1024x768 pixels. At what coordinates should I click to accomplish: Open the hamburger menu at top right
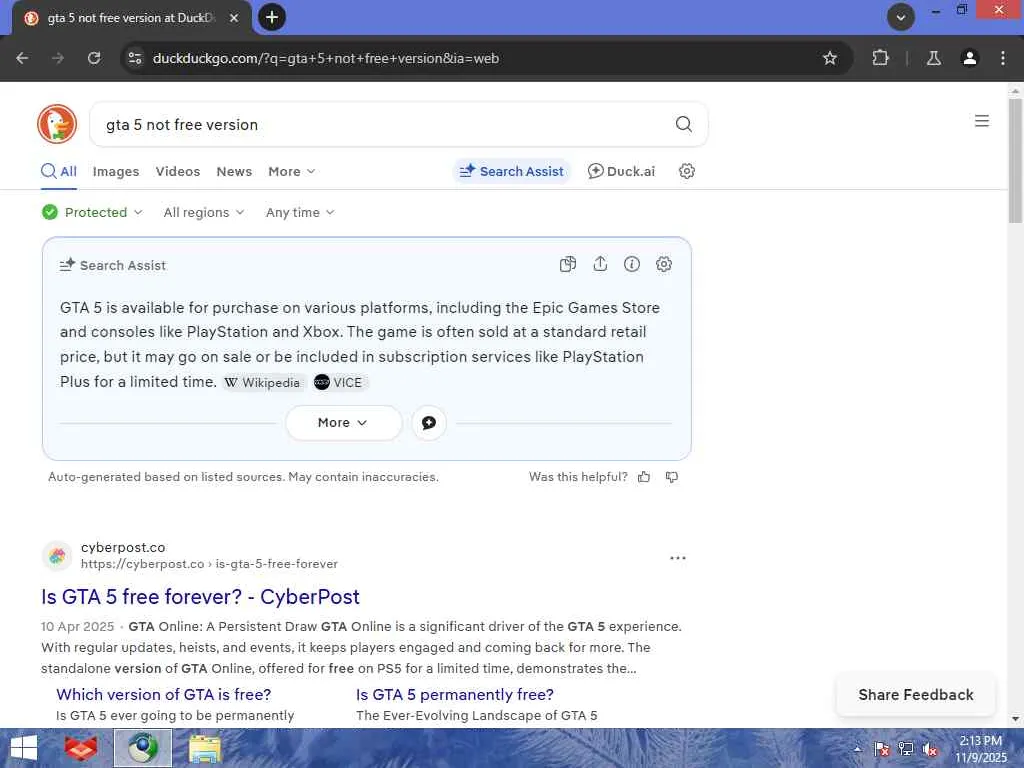(981, 121)
